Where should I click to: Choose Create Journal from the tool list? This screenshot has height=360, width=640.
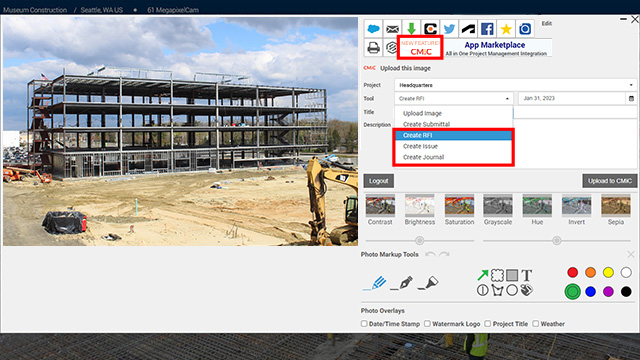453,157
